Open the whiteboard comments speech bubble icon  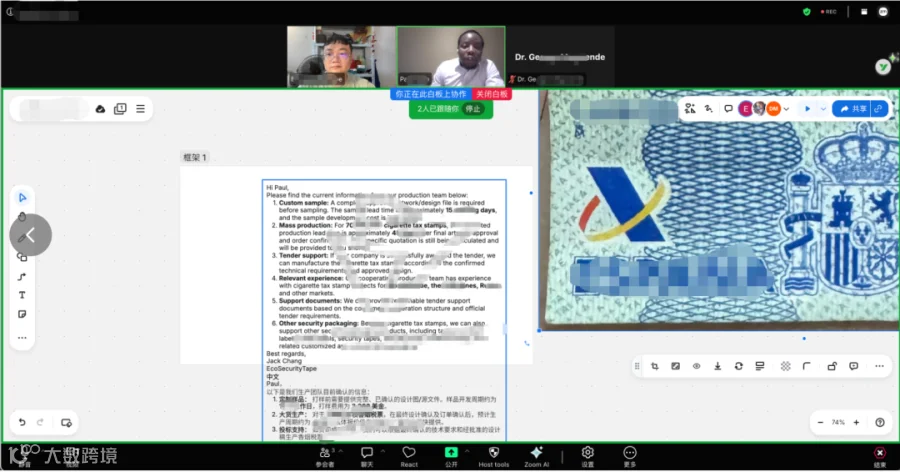click(728, 109)
